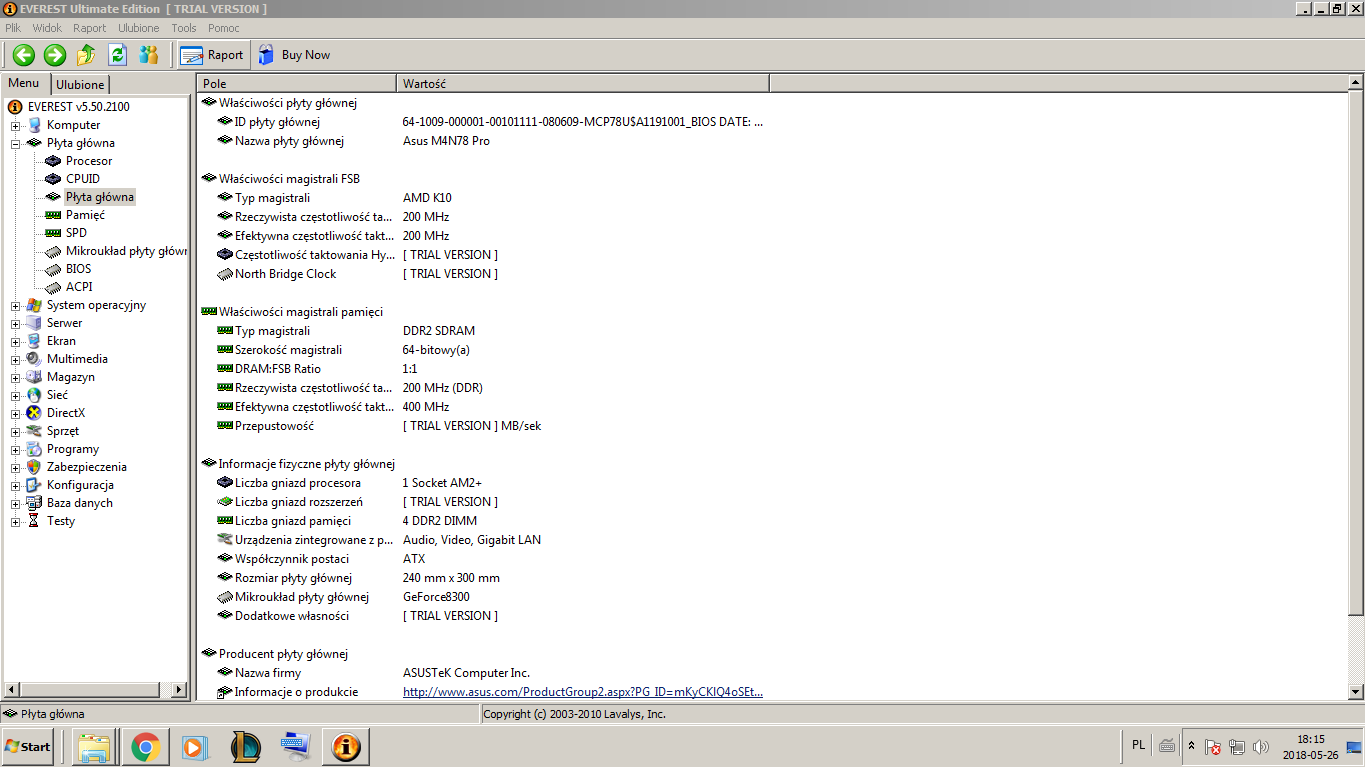Expand the Komputer tree node
The width and height of the screenshot is (1365, 767).
click(x=16, y=125)
